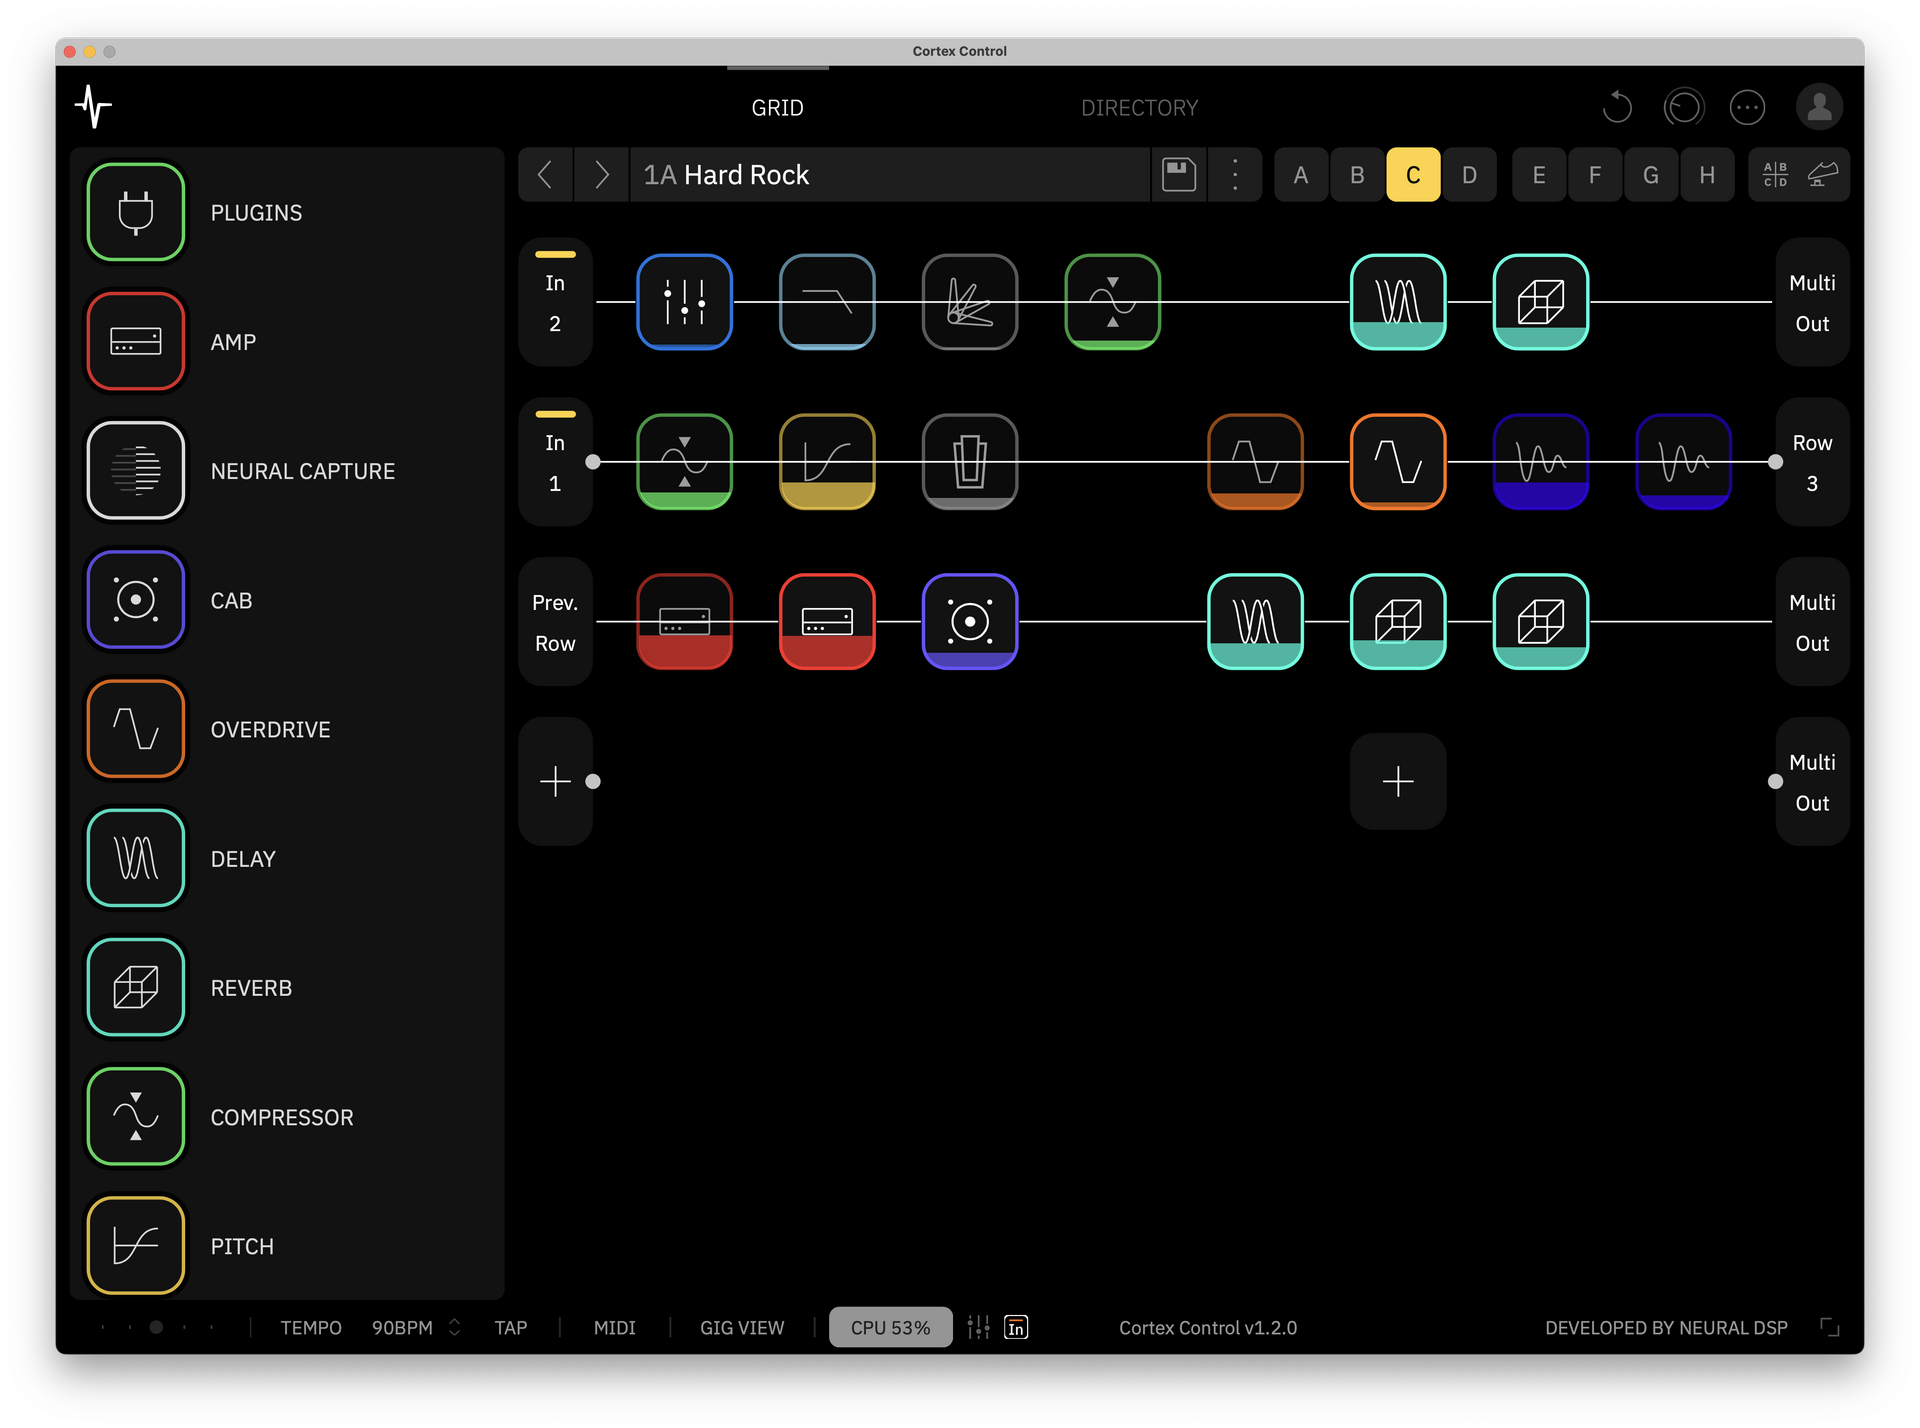Open the DELAY category icon
Viewport: 1920px width, 1428px height.
[136, 858]
